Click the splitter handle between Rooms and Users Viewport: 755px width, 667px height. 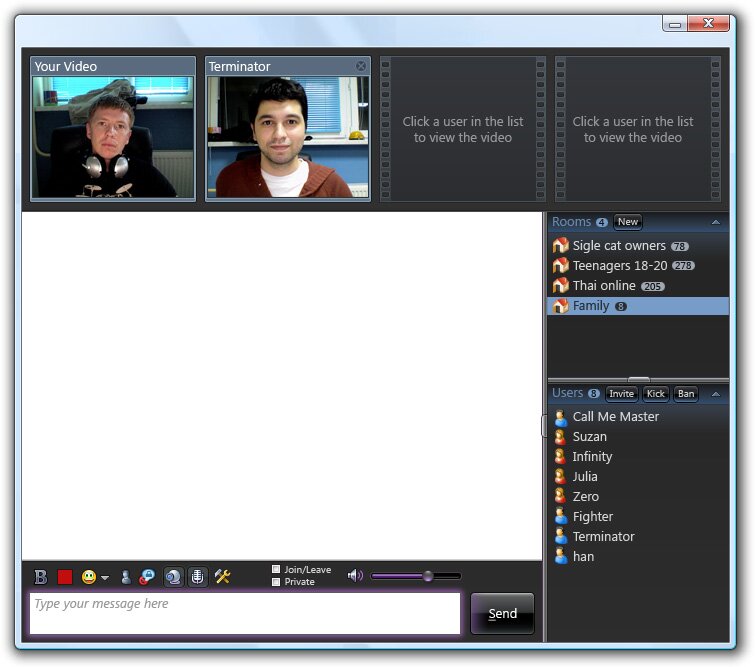pyautogui.click(x=639, y=379)
